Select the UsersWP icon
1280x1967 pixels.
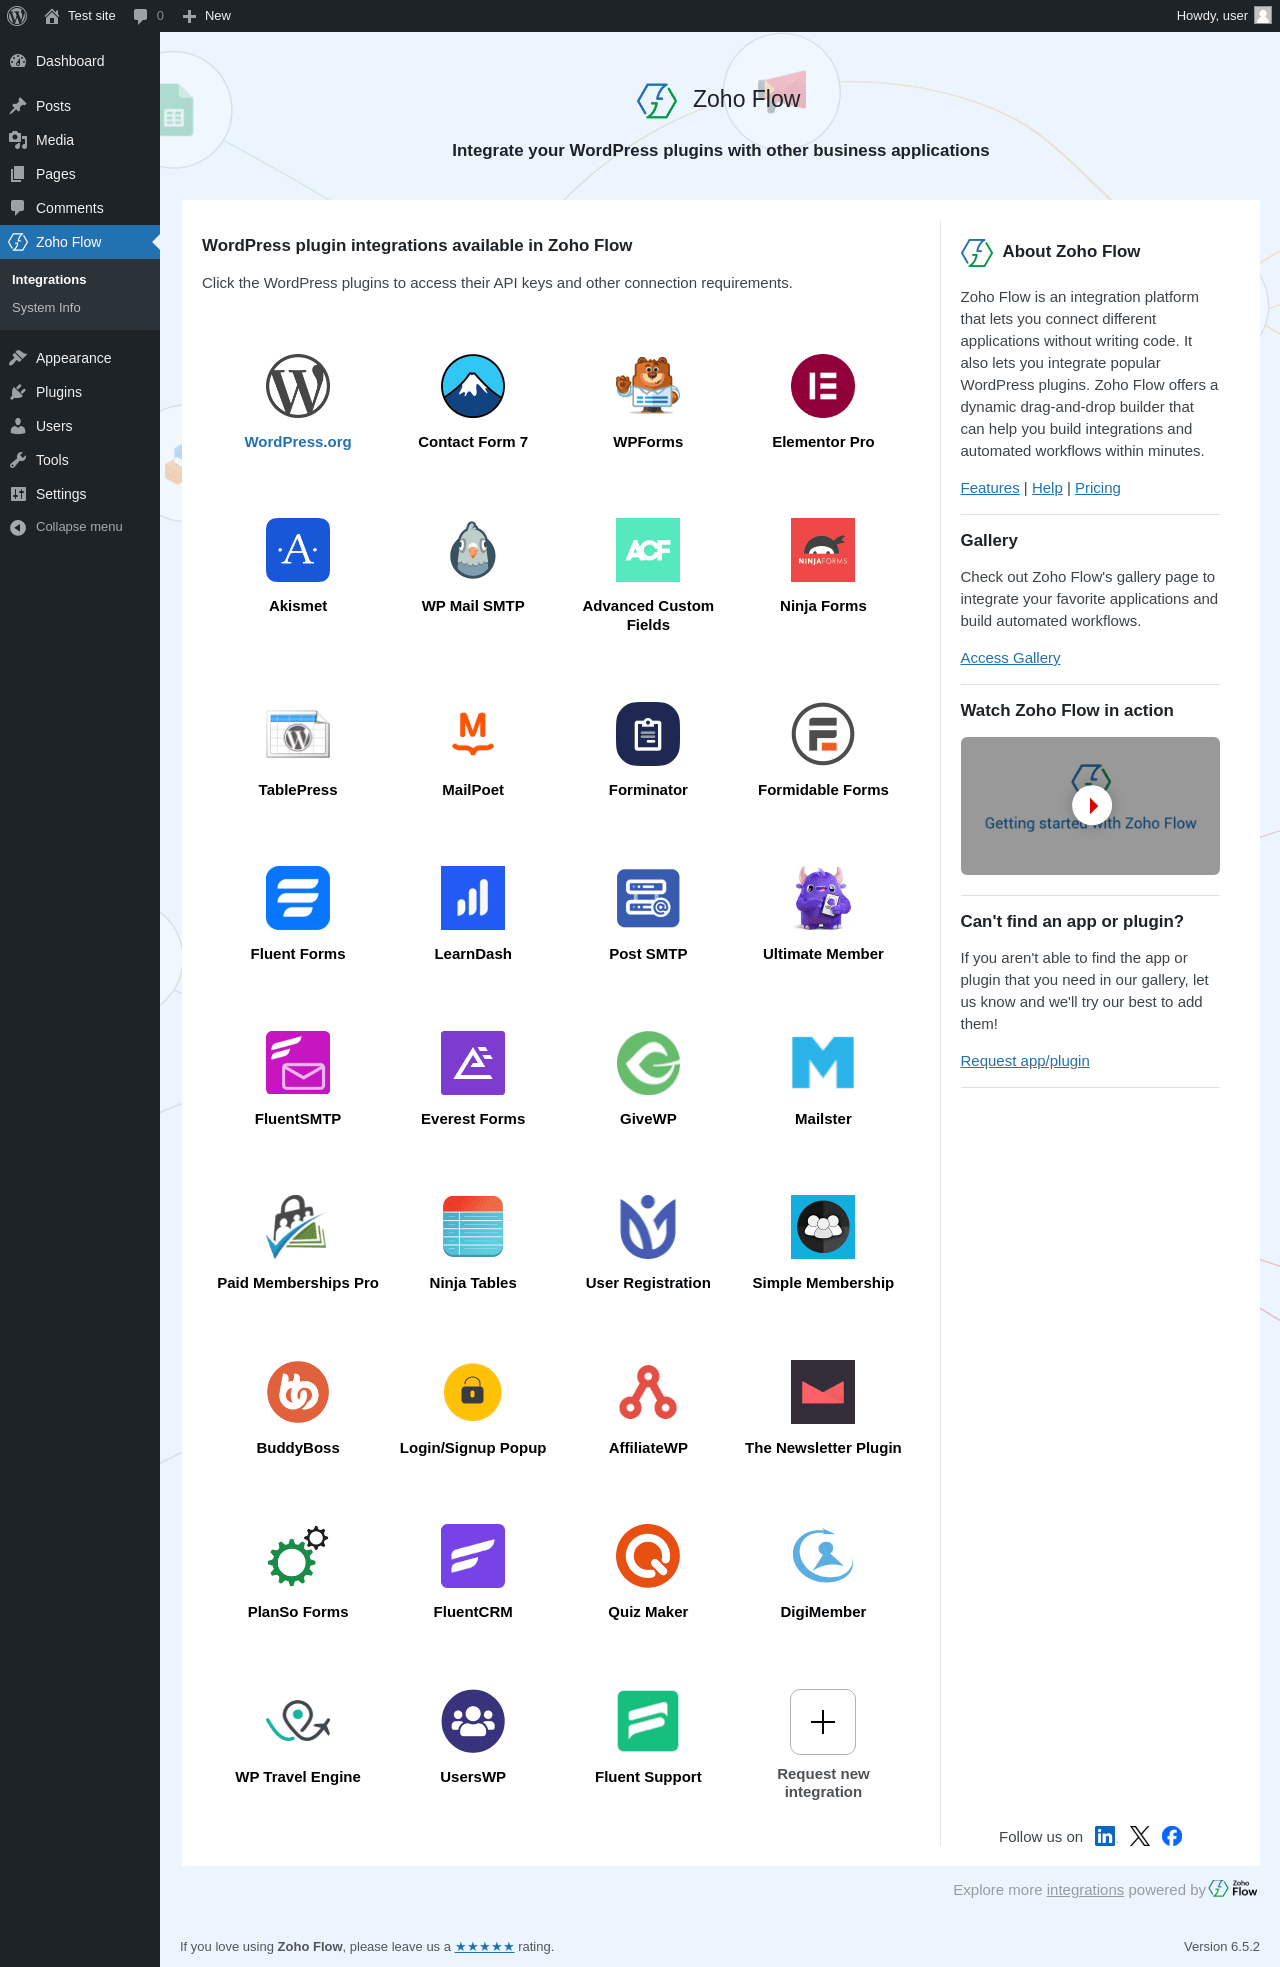(473, 1721)
